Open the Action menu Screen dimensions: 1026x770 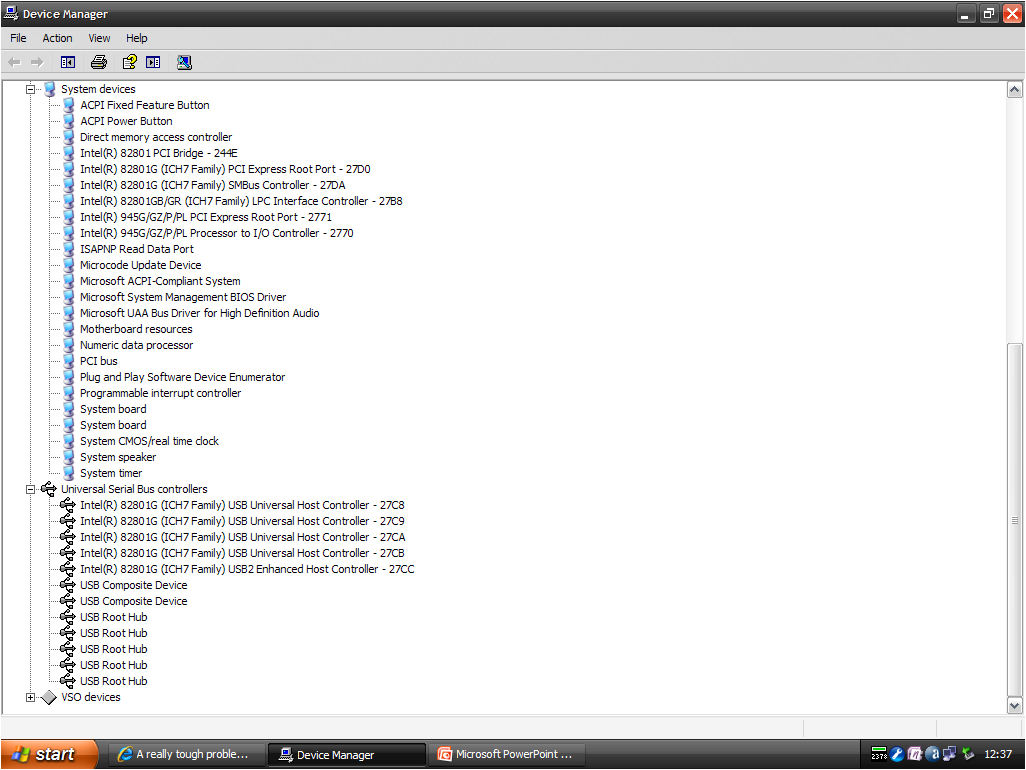[x=58, y=38]
